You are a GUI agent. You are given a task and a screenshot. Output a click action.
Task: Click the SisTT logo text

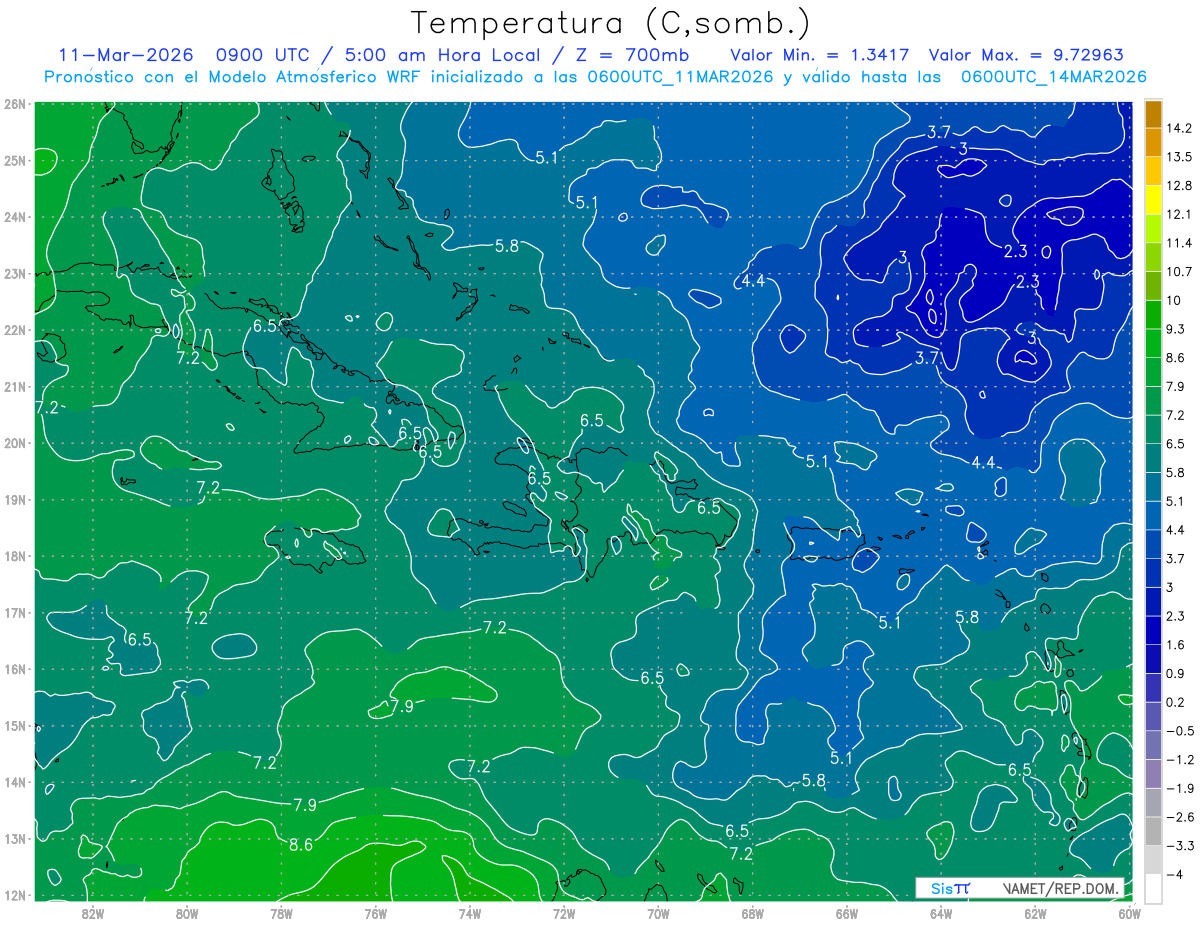click(x=951, y=888)
